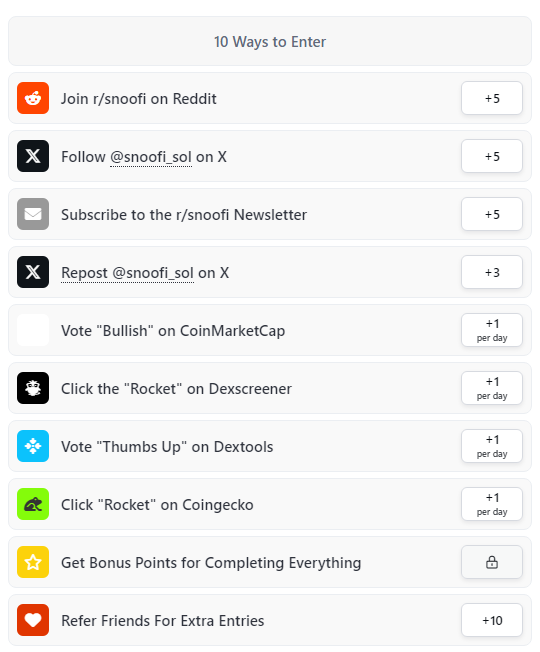The height and width of the screenshot is (652, 540).
Task: Click the locked bonus points button
Action: pos(492,562)
